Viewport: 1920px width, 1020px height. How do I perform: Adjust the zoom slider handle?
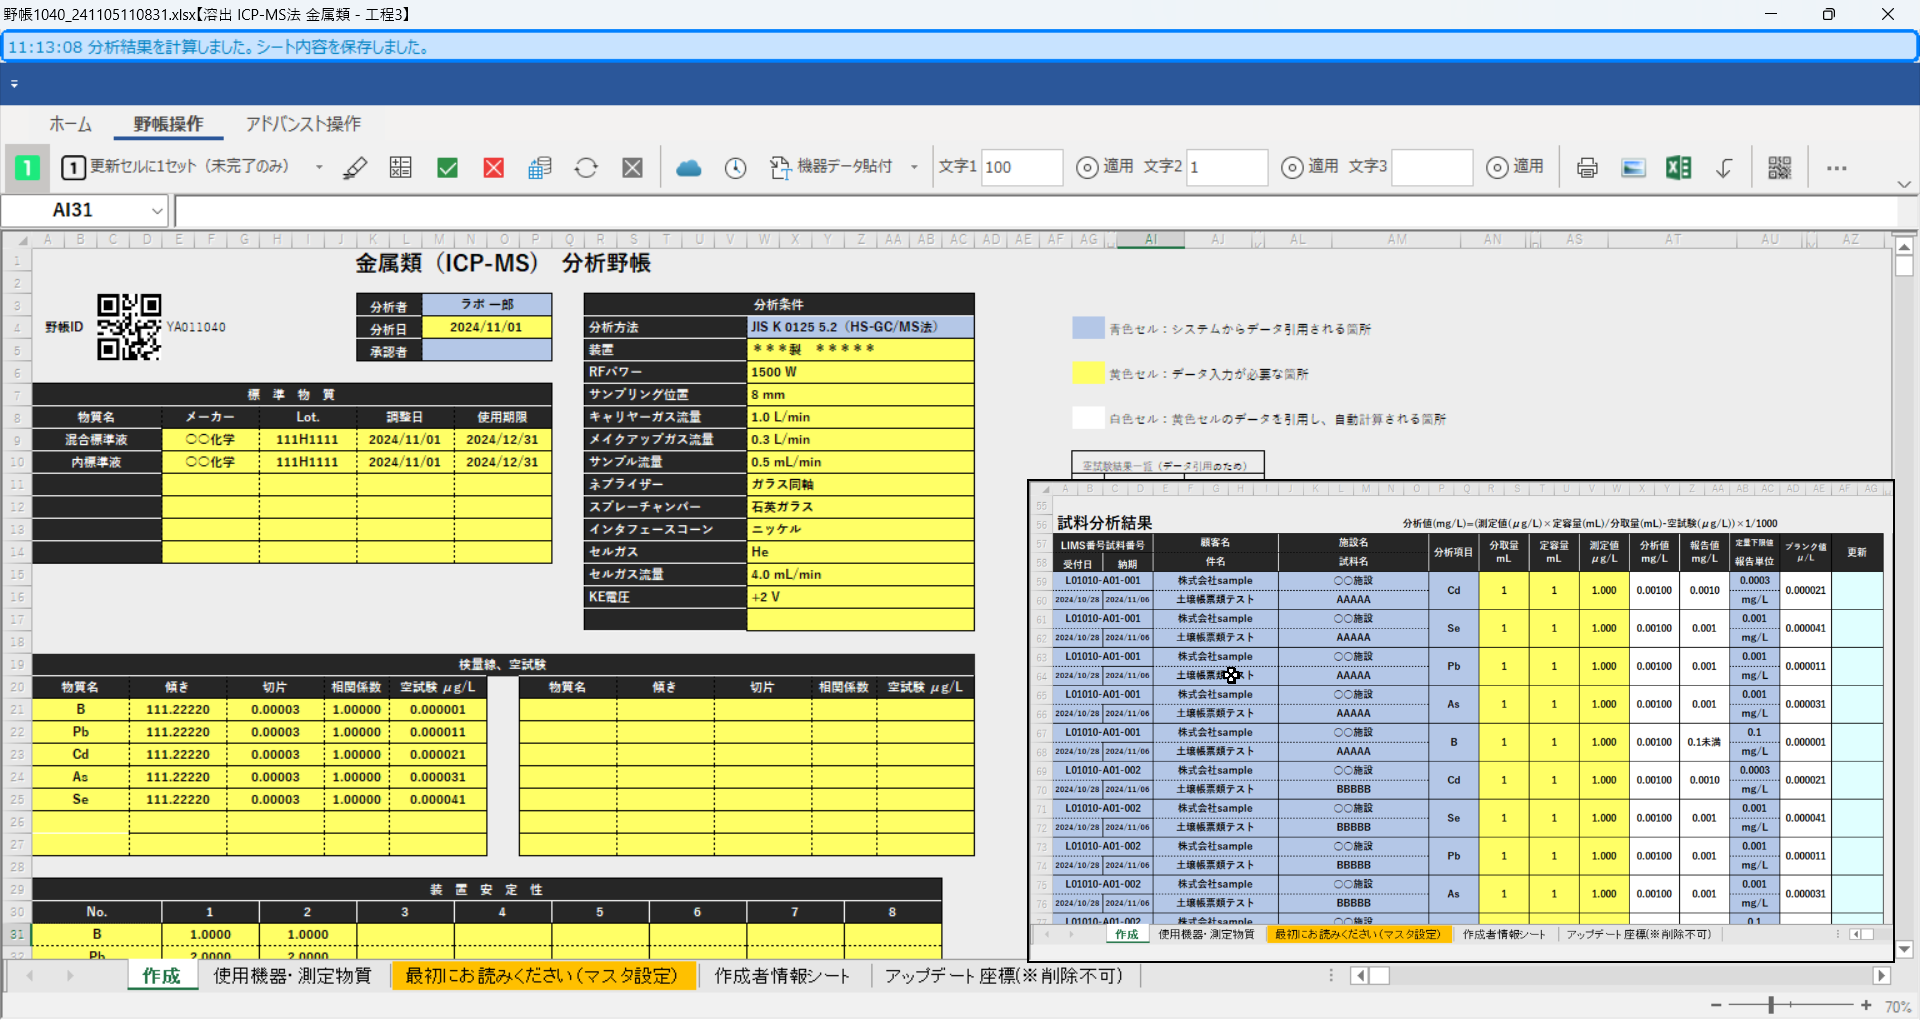click(x=1771, y=1005)
